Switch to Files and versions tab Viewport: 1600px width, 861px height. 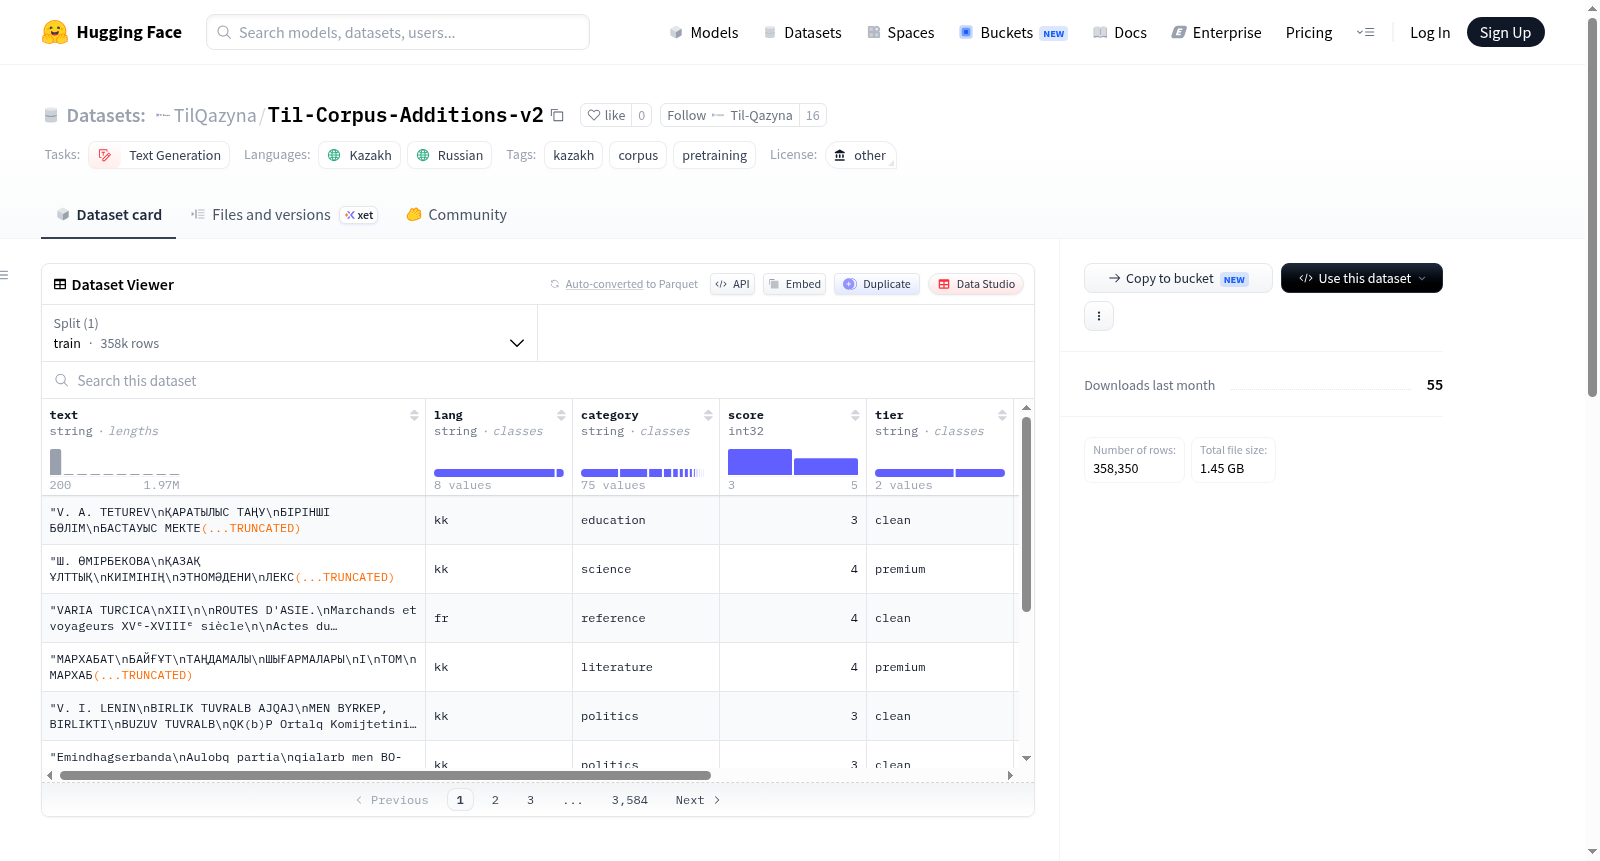click(x=284, y=215)
